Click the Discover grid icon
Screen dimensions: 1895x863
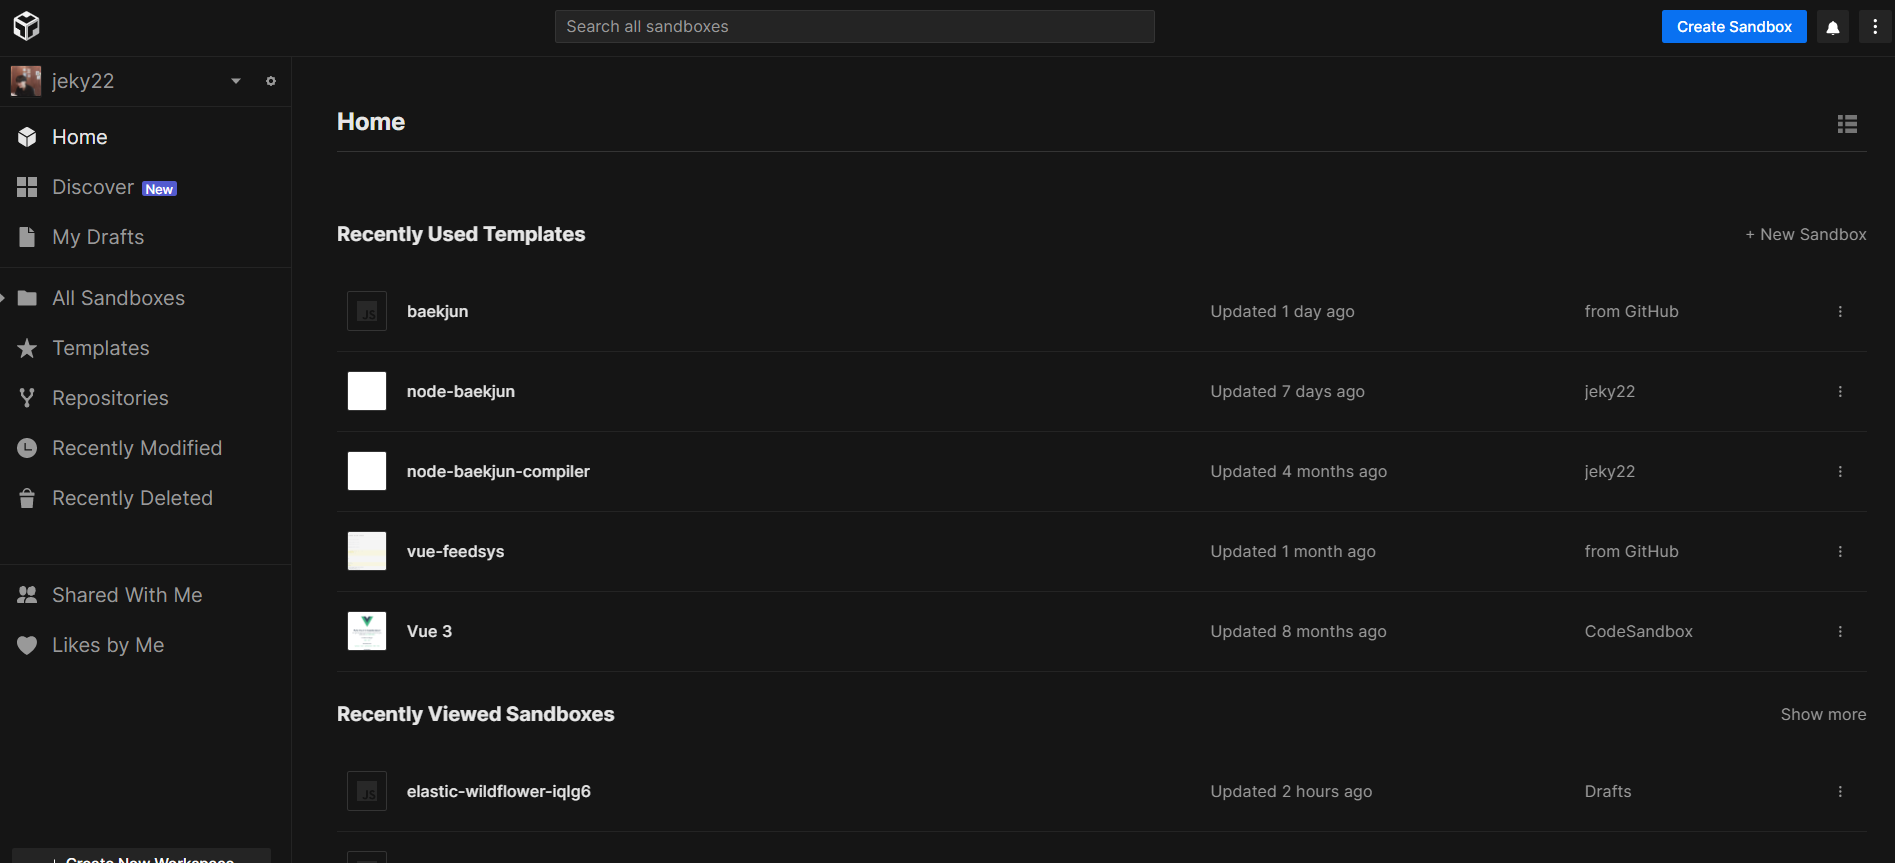[27, 187]
